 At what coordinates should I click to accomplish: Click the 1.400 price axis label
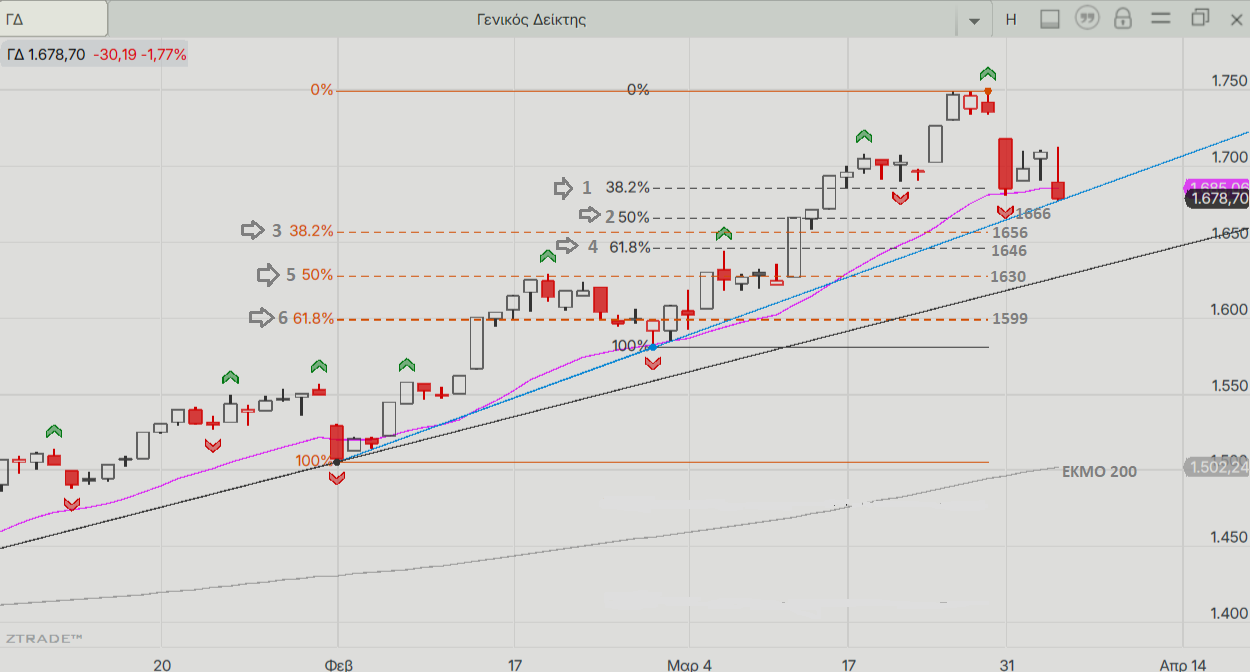point(1228,614)
